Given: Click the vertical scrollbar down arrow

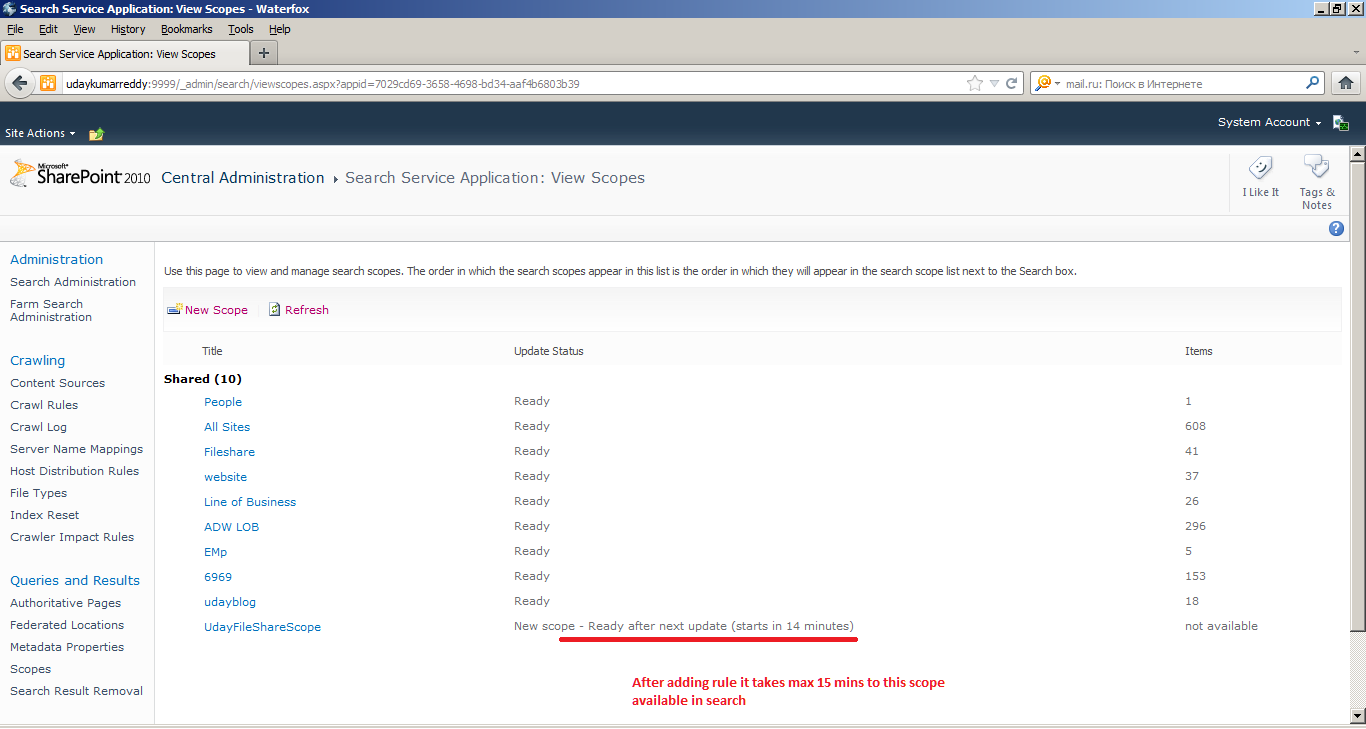Looking at the screenshot, I should (1357, 715).
